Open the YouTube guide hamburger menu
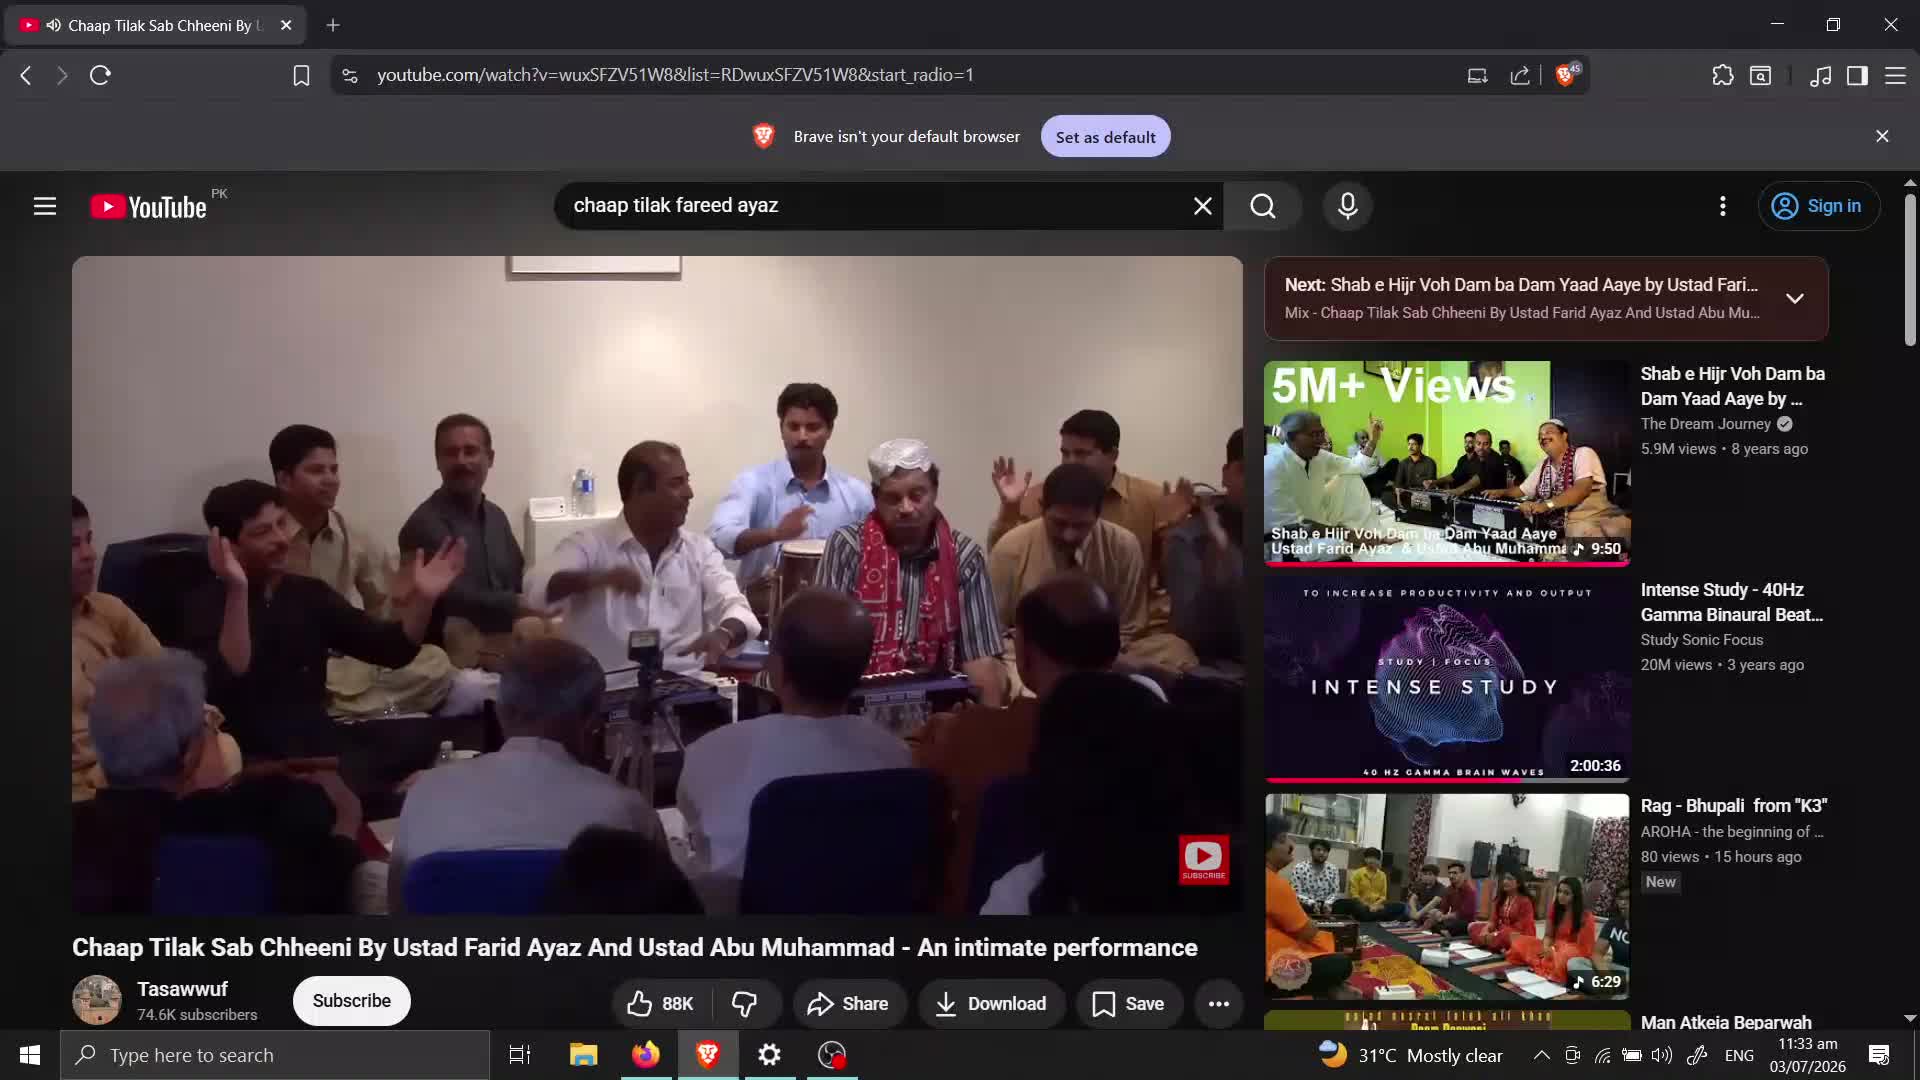1920x1080 pixels. coord(45,206)
